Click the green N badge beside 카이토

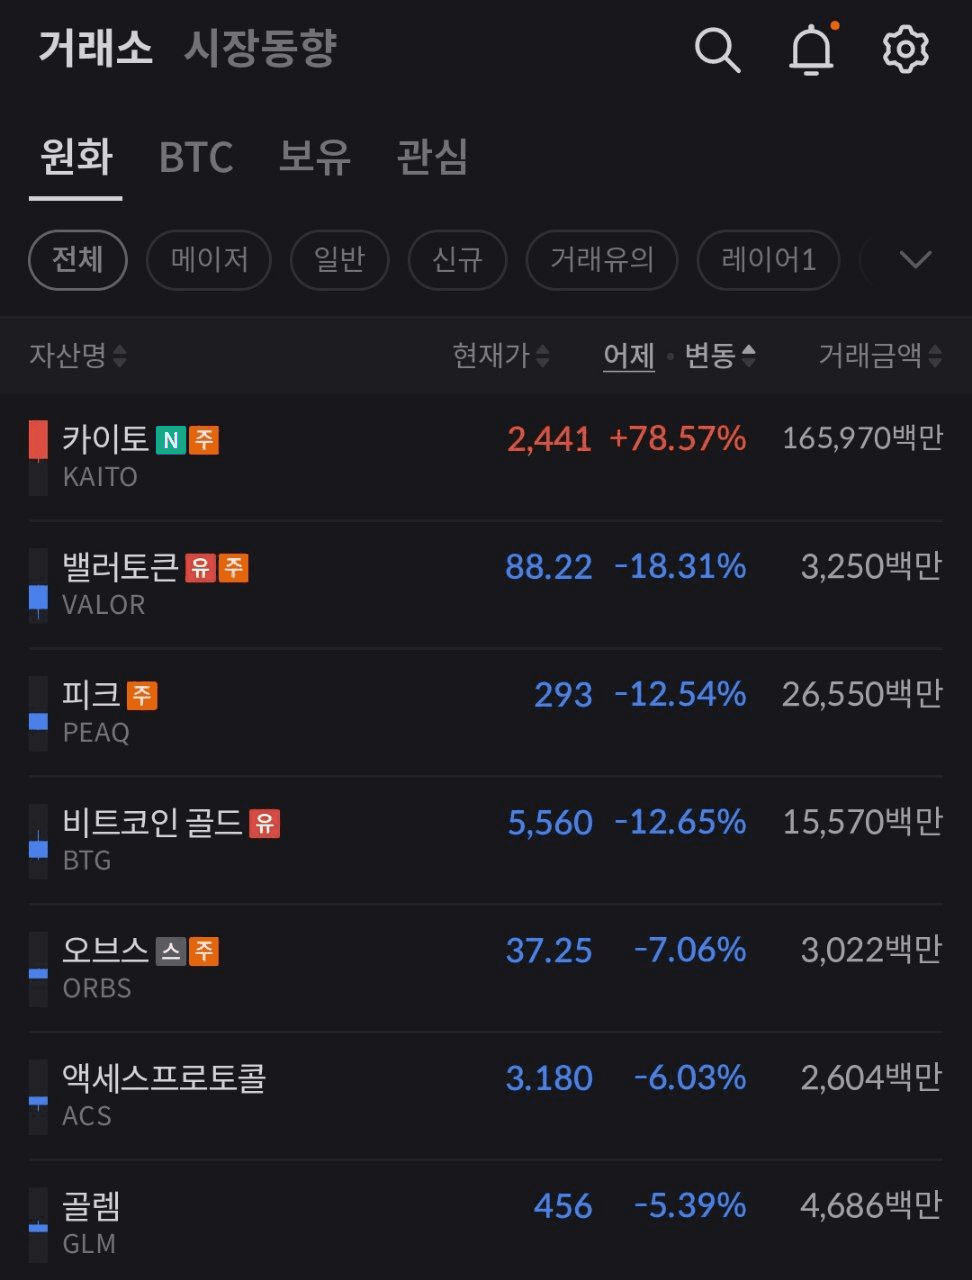(x=170, y=440)
